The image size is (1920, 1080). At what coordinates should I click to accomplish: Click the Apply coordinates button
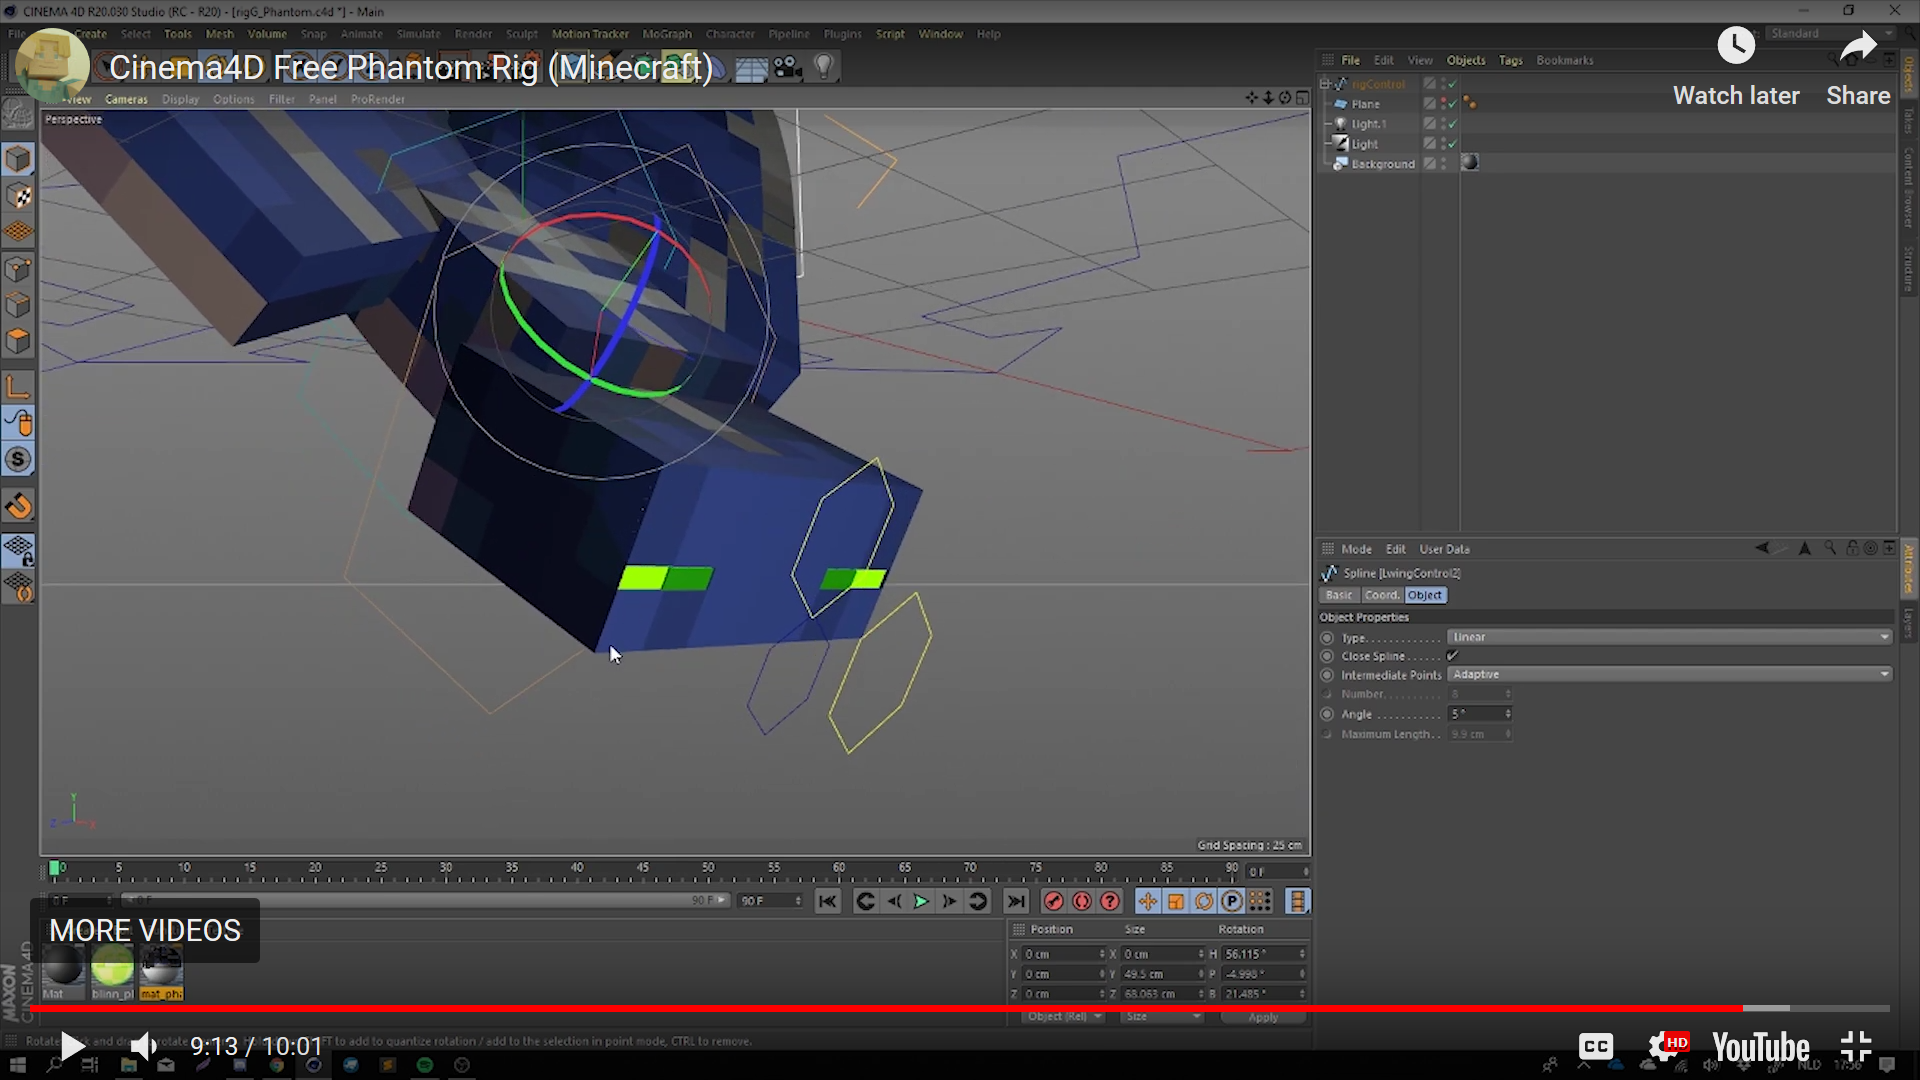point(1263,1017)
